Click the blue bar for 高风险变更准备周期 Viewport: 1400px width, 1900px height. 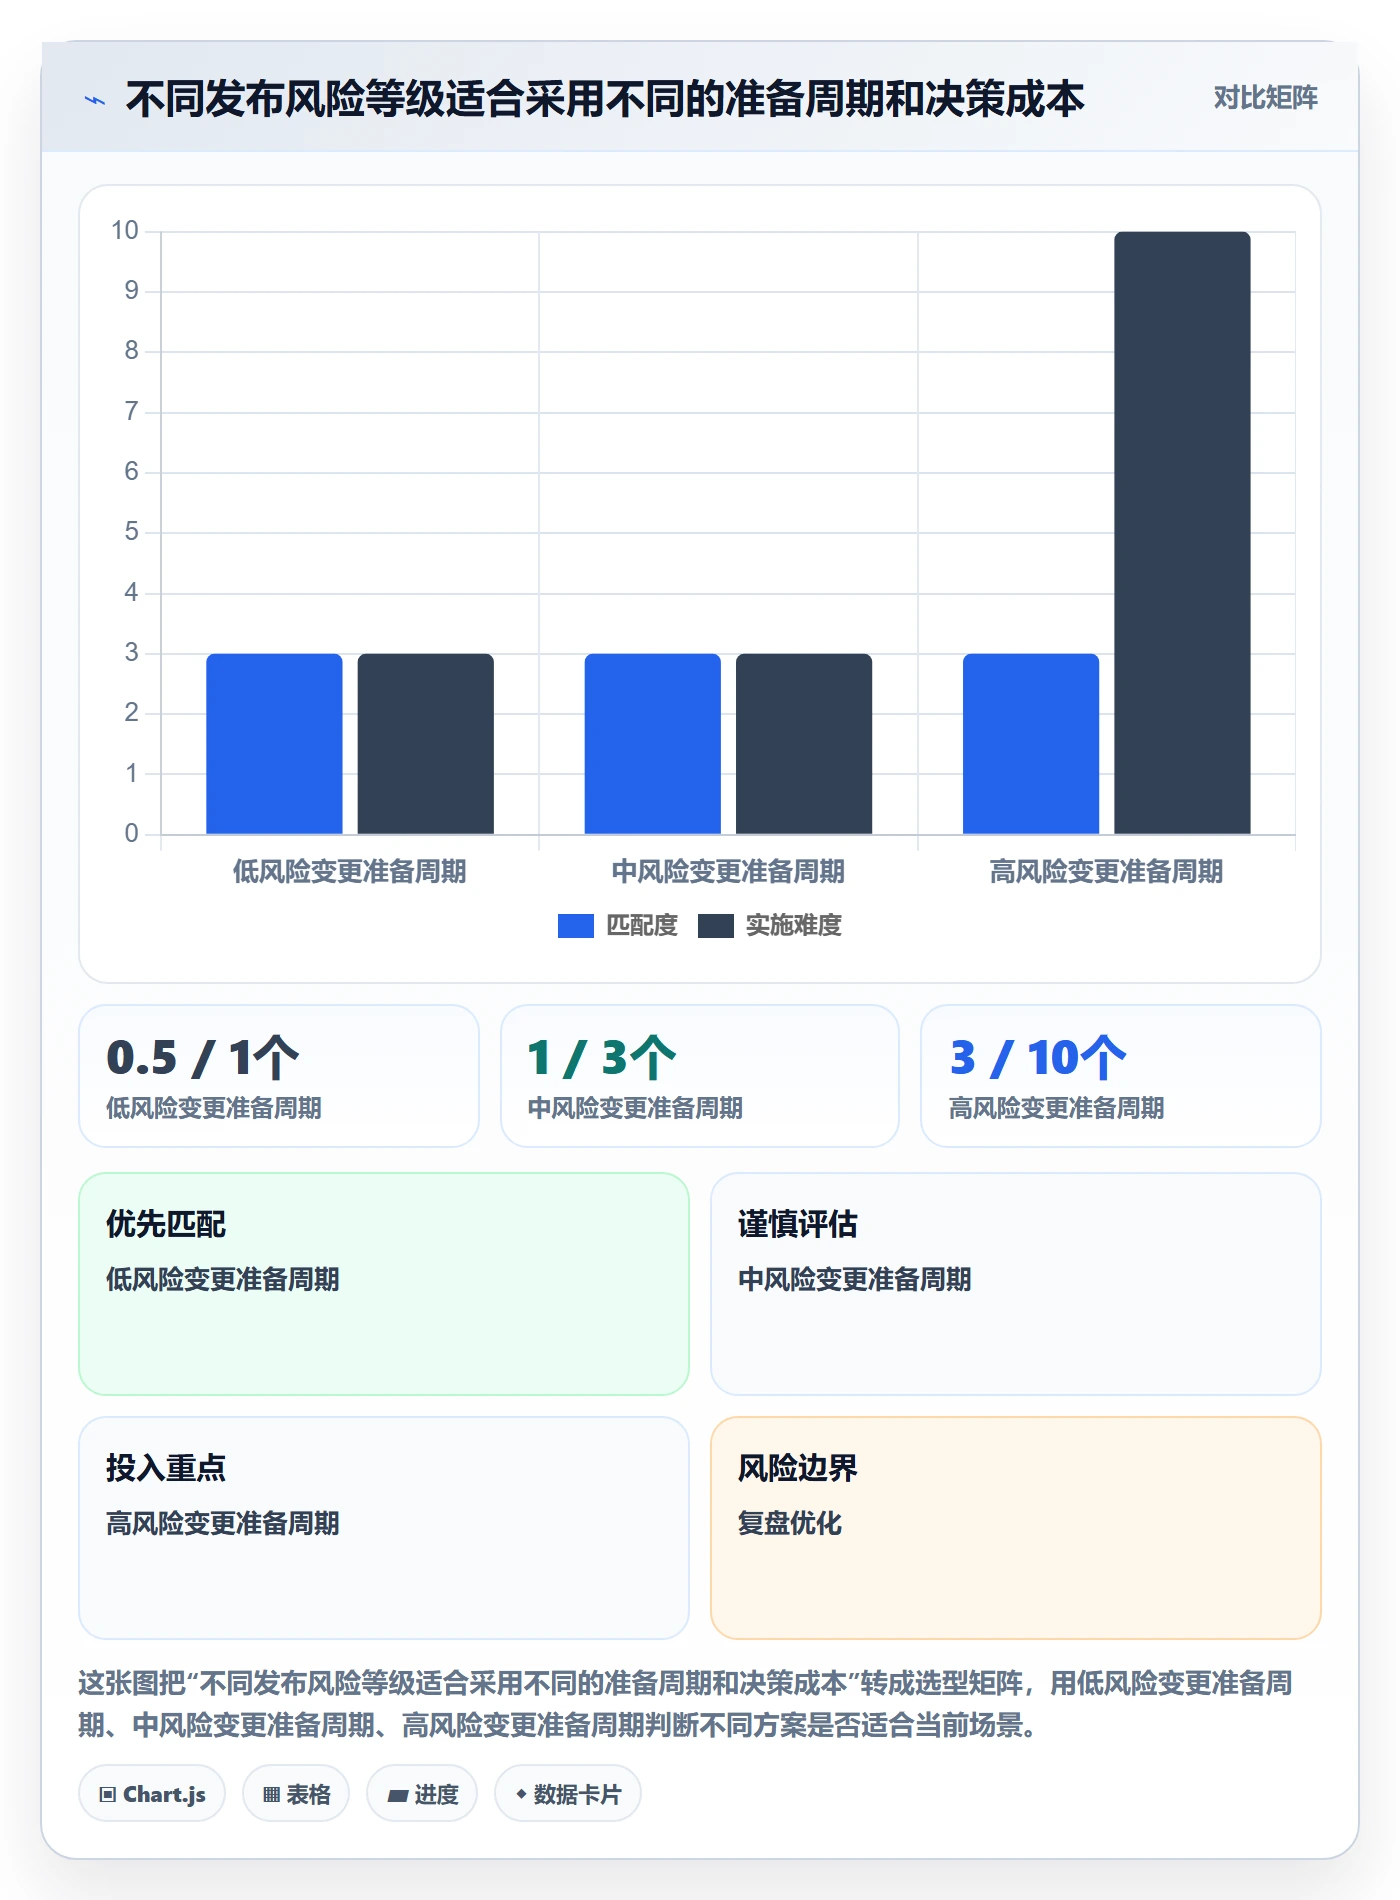pyautogui.click(x=1031, y=744)
